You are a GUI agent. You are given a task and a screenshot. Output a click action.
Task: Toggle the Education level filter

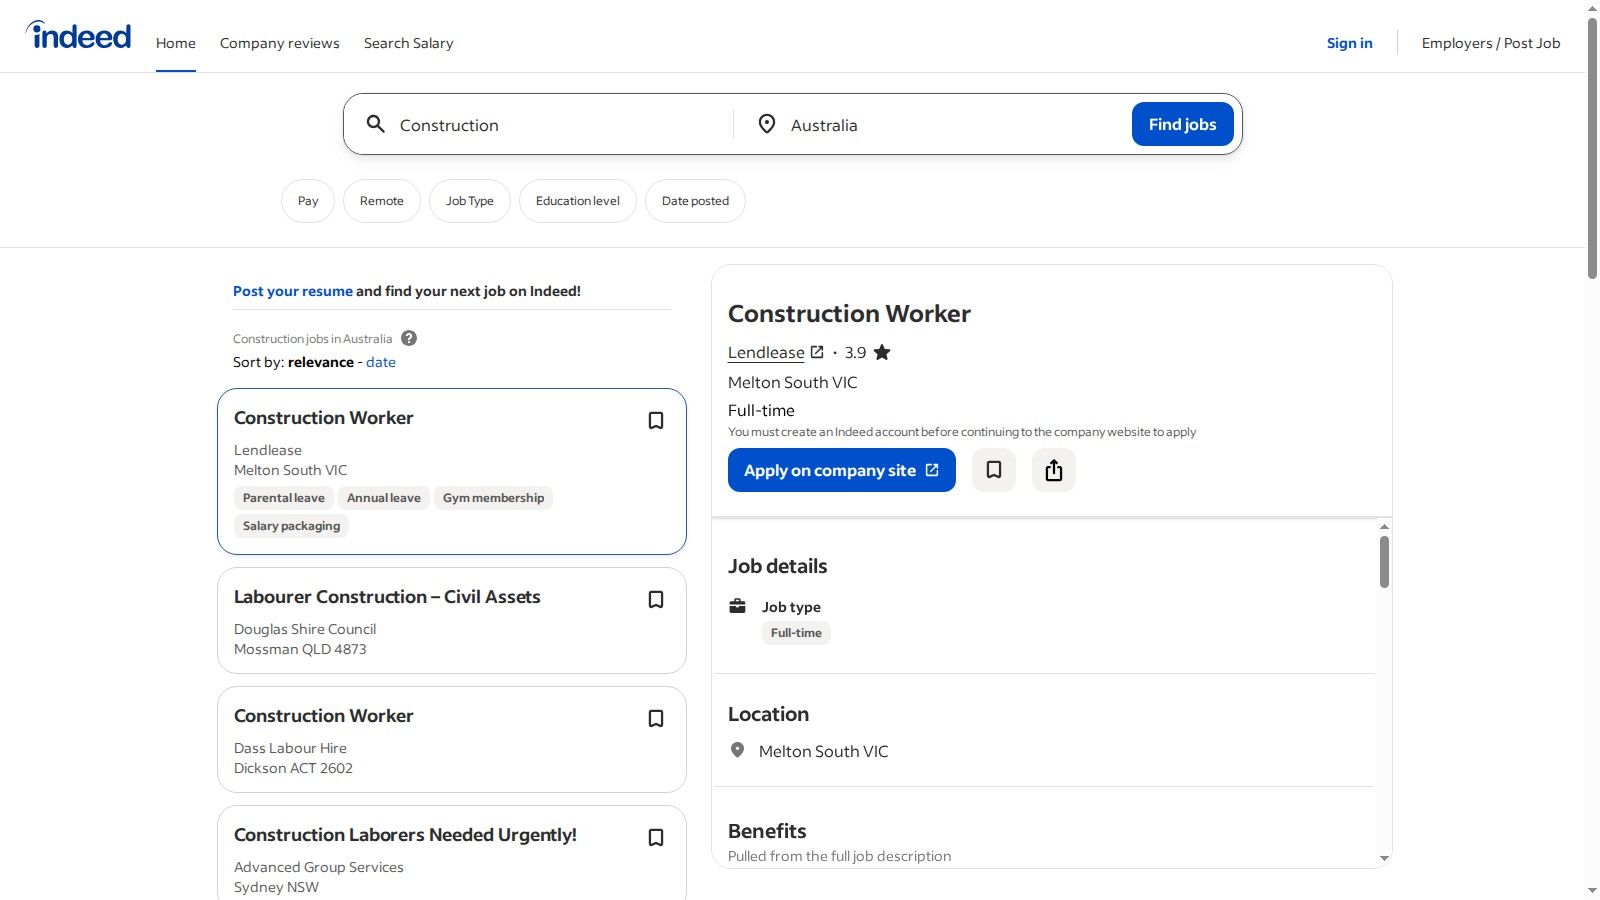[577, 200]
